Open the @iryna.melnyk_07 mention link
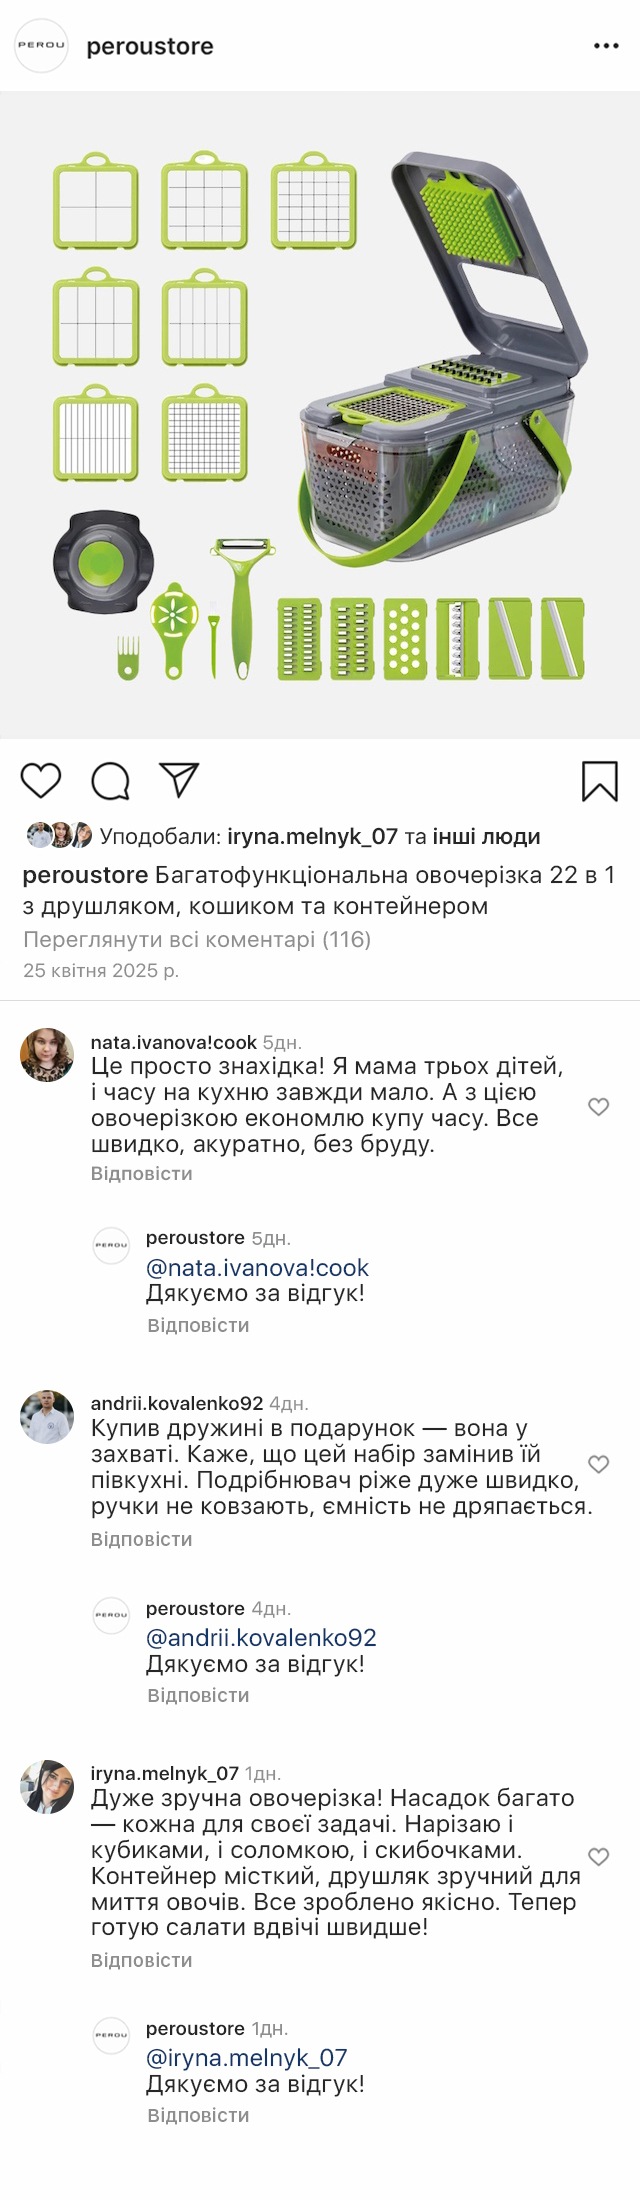Image resolution: width=640 pixels, height=2200 pixels. point(246,2058)
